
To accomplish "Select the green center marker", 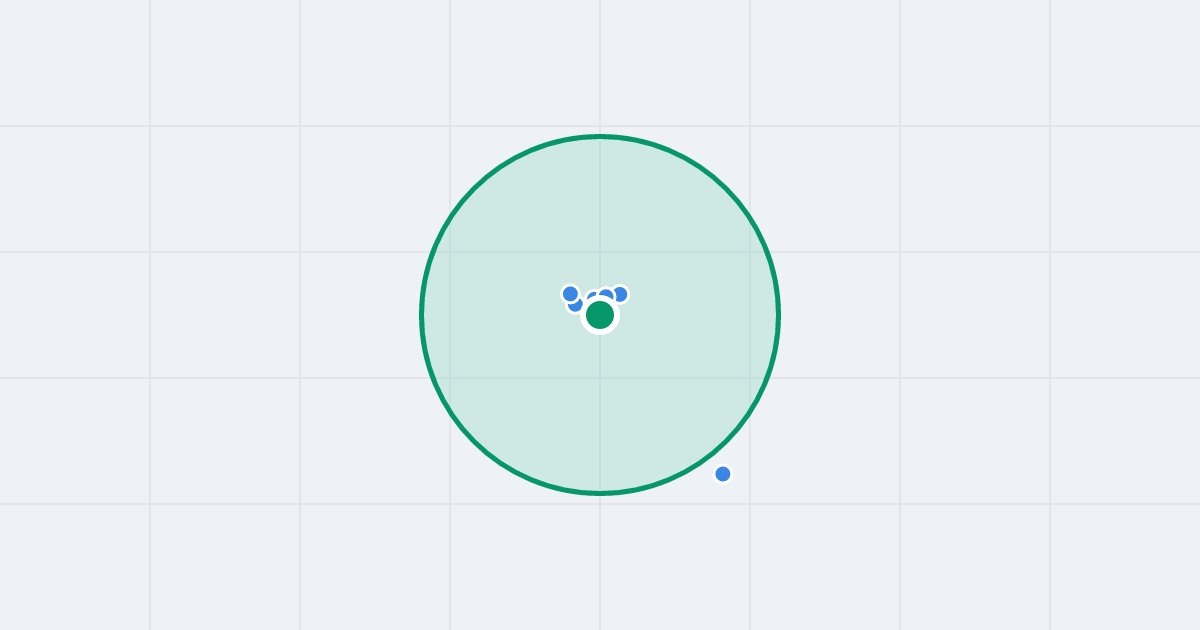I will point(600,315).
